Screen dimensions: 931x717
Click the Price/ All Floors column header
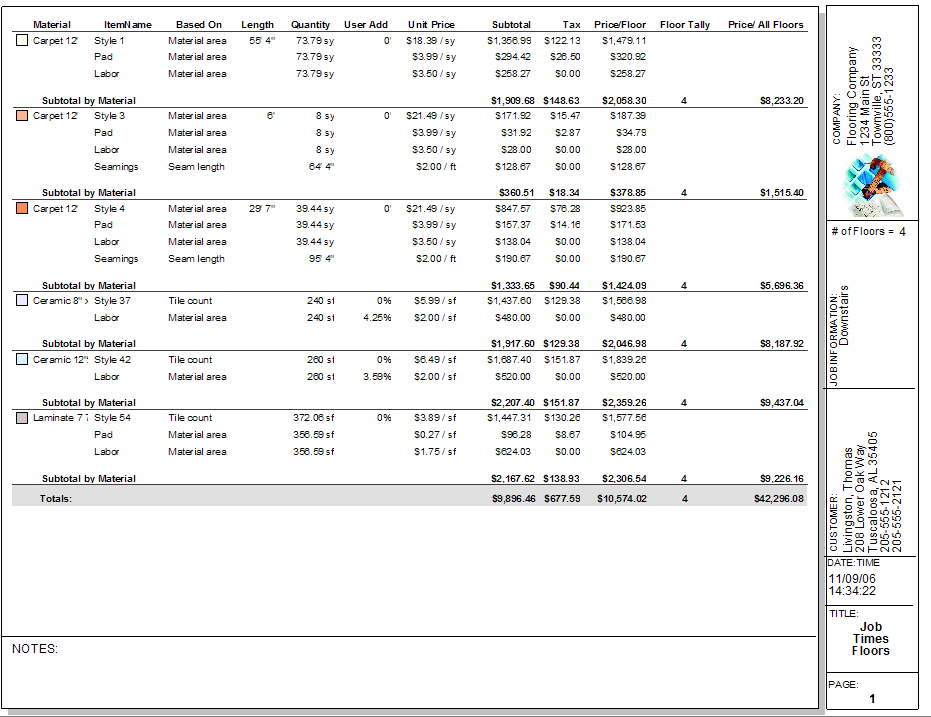click(765, 25)
